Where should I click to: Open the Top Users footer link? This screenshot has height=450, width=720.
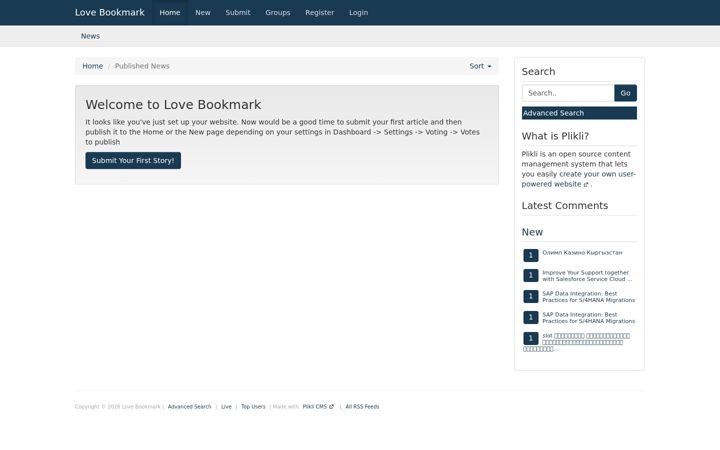[x=253, y=406]
